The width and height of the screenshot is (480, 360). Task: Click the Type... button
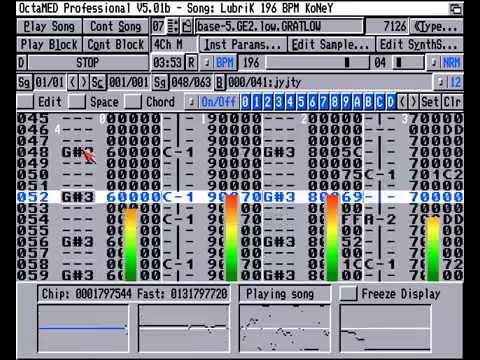[437, 26]
